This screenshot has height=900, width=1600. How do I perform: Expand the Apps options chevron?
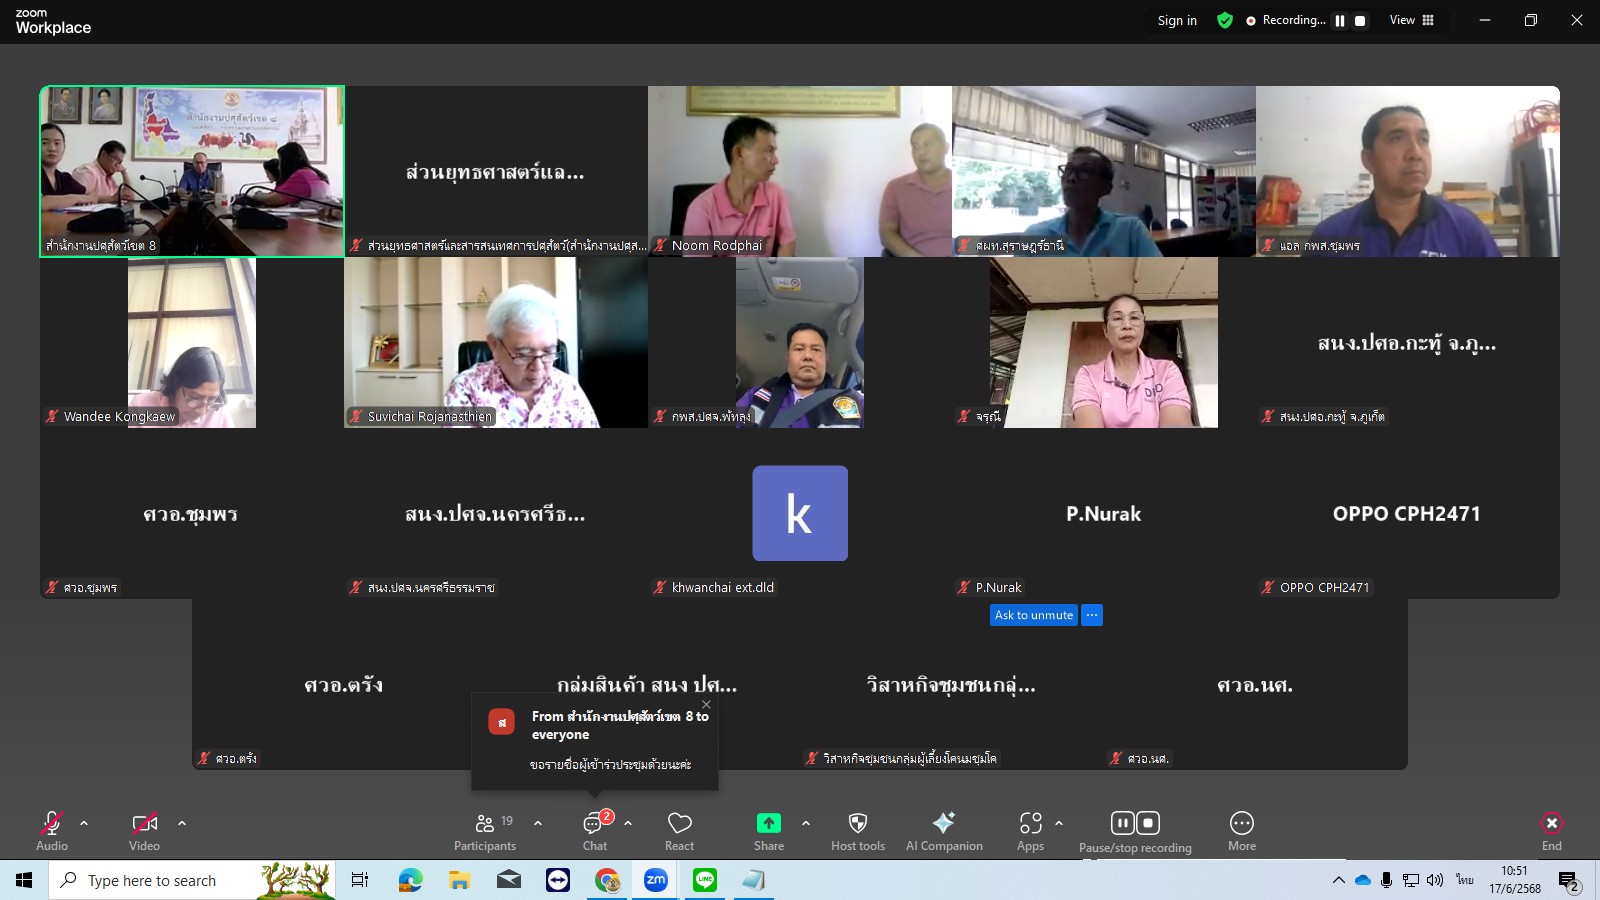coord(1059,823)
